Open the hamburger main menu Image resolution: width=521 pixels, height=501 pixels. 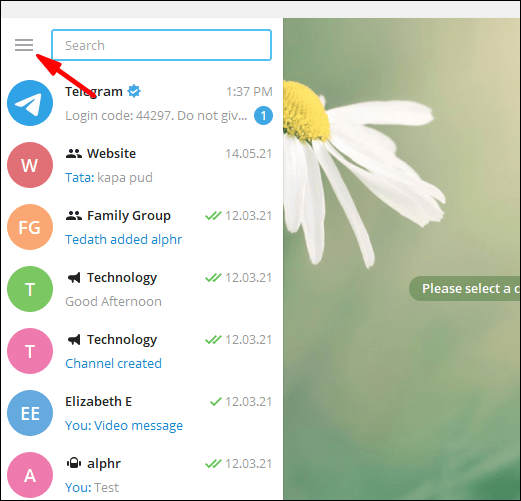pos(24,45)
